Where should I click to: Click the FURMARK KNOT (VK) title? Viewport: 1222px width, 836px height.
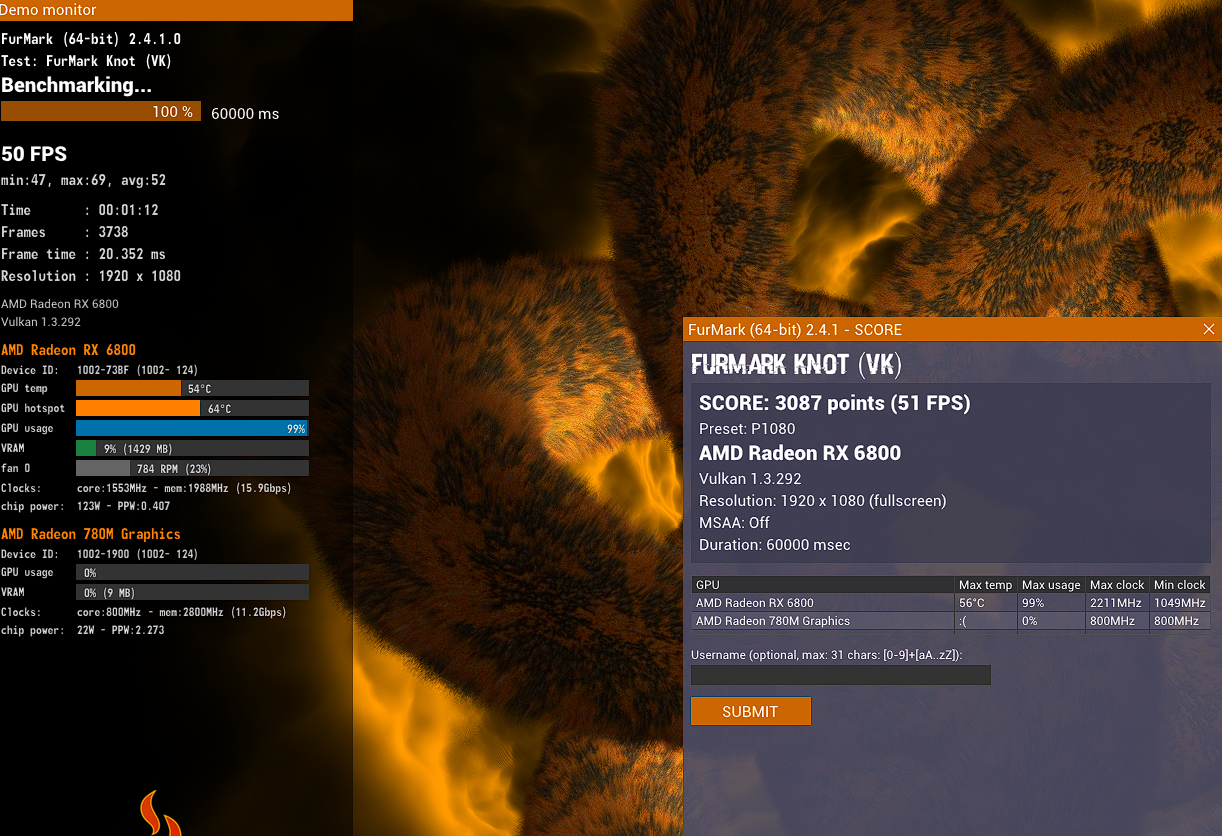796,365
